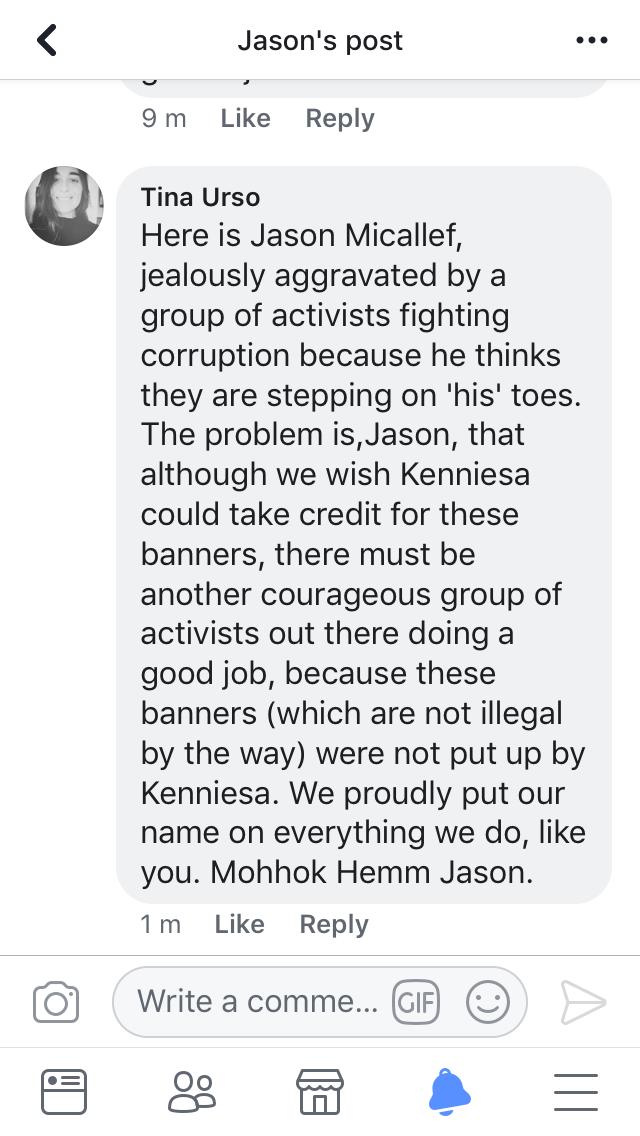This screenshot has width=640, height=1136.
Task: Open the three-dot options menu
Action: 591,41
